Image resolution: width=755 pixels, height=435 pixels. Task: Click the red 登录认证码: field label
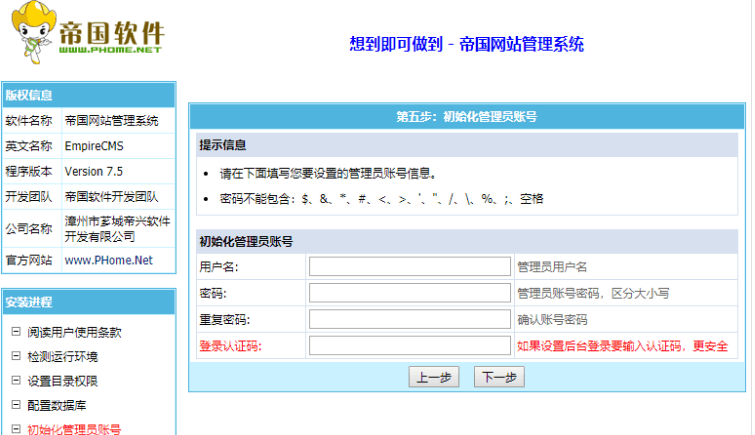tap(231, 346)
